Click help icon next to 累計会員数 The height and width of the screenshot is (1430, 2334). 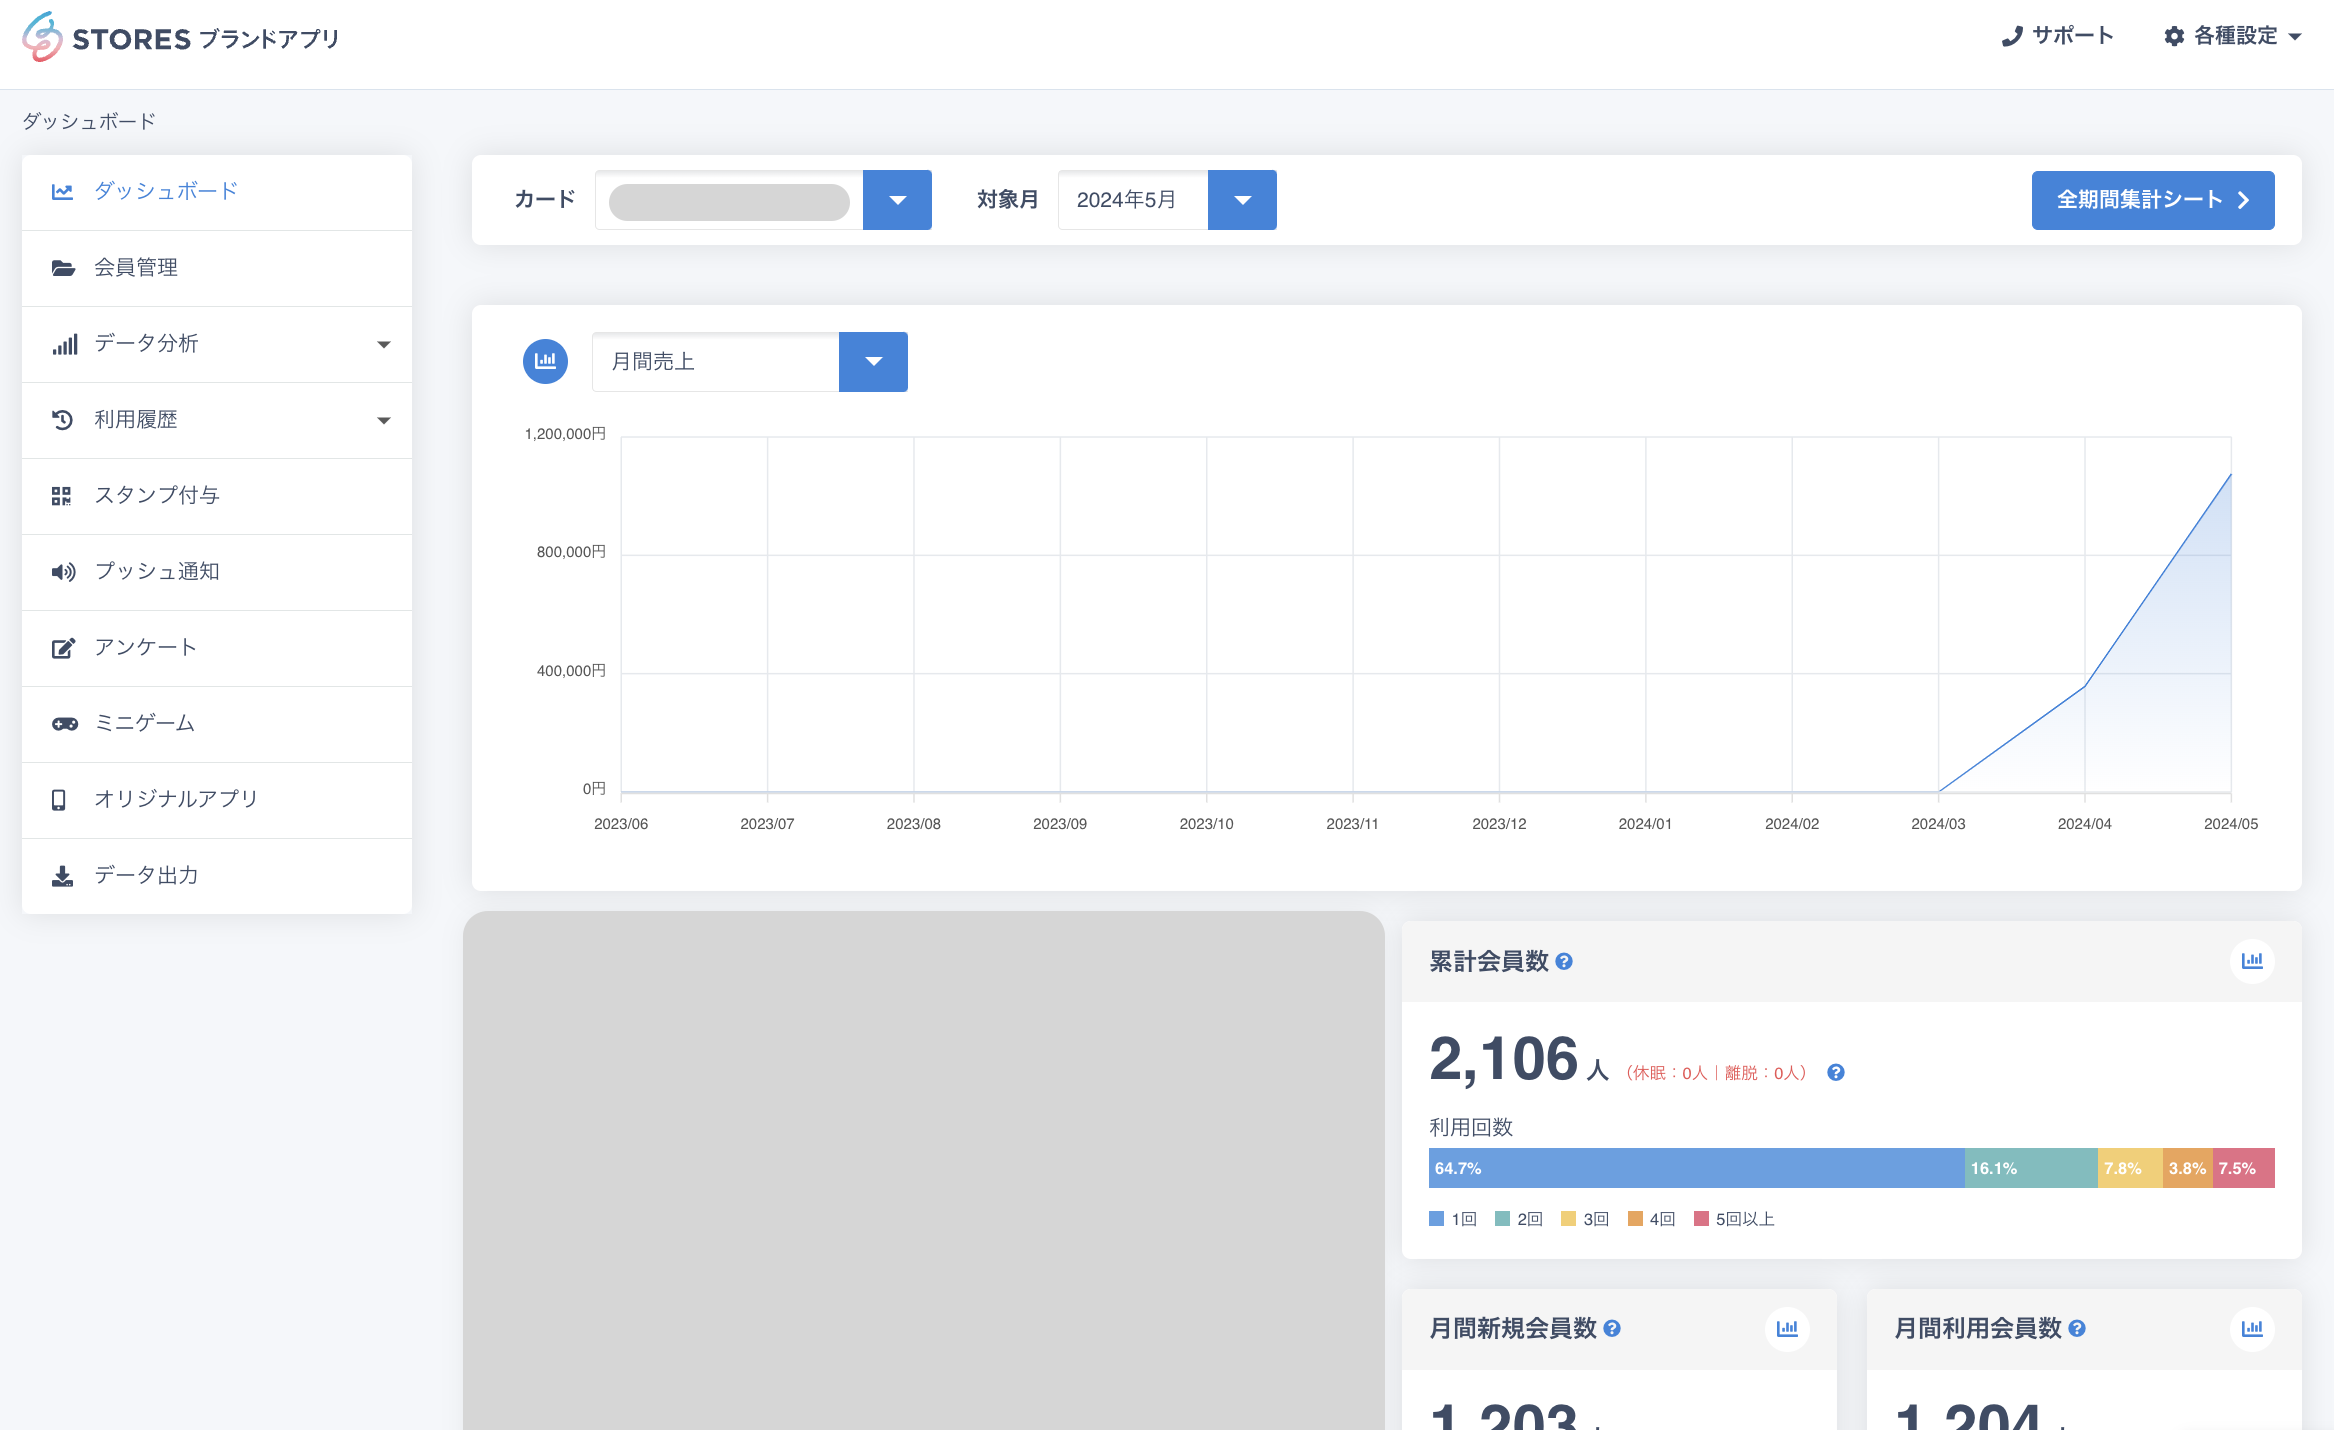click(1564, 962)
